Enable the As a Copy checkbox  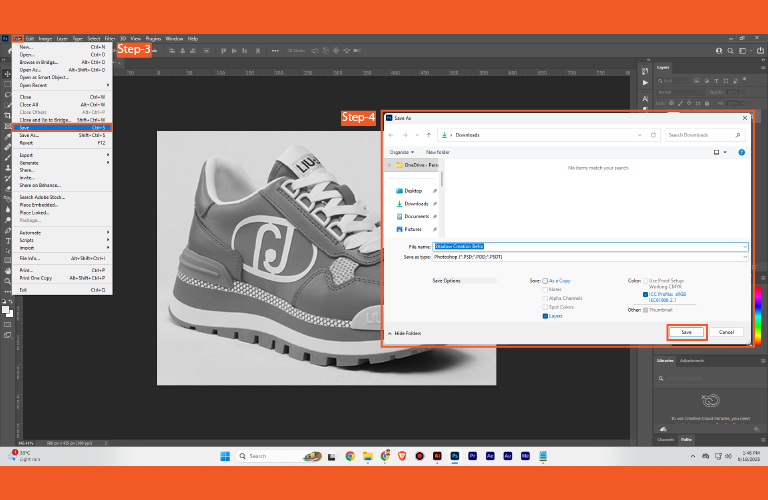[545, 281]
